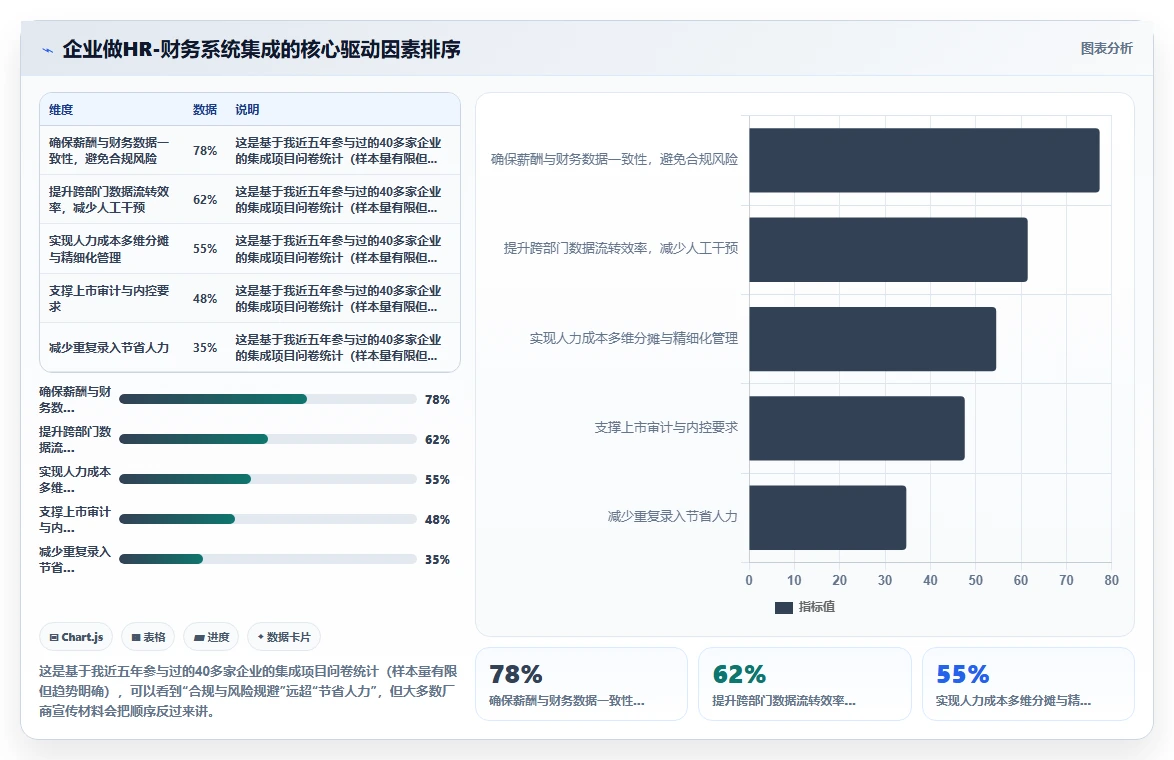Click the x-axis tick value 80
Screen dimensions: 1174x760
click(1111, 580)
